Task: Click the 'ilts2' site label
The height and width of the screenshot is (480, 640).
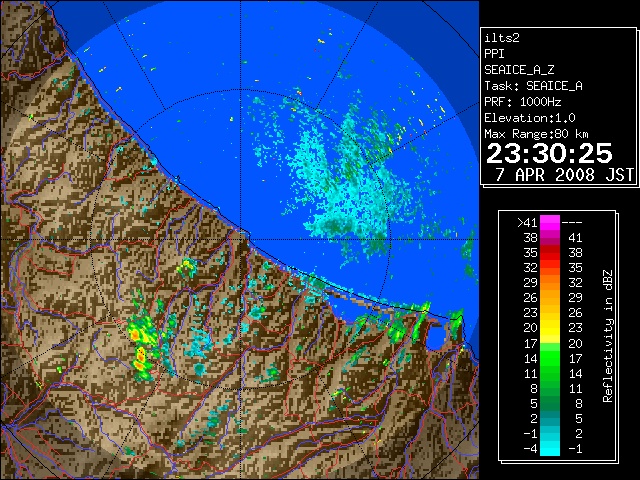Action: point(502,38)
